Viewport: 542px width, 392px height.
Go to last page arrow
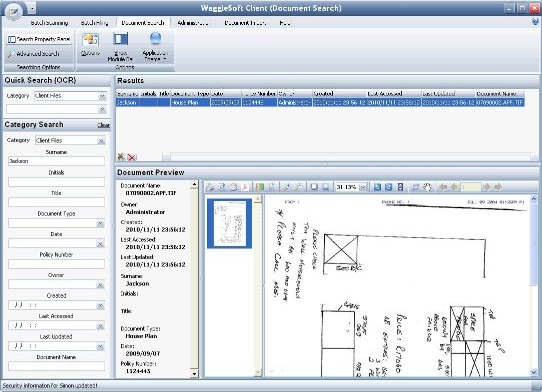(x=498, y=187)
